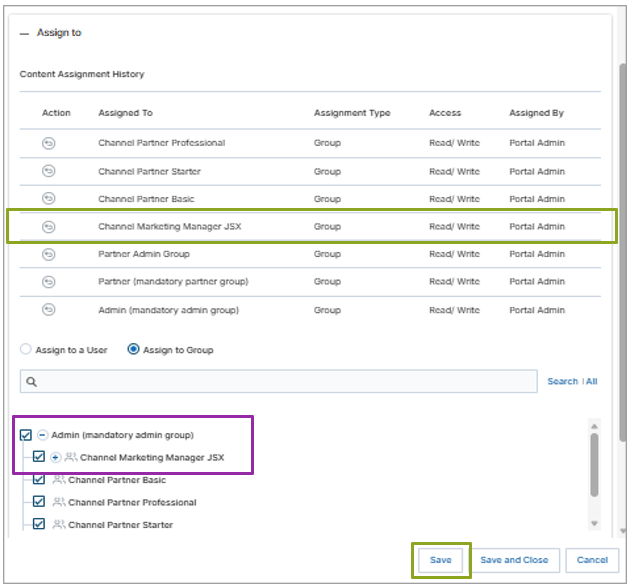Click Assignment Type column header

click(352, 113)
